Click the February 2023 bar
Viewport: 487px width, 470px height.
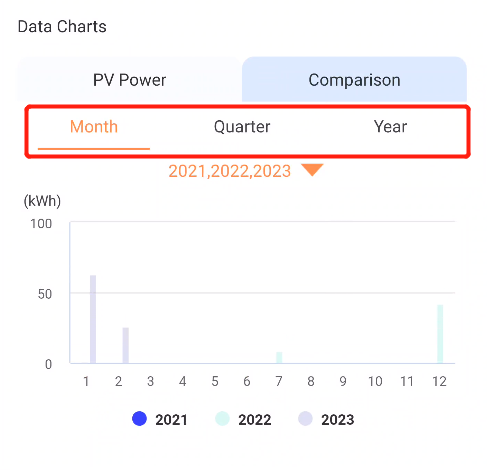pos(126,345)
